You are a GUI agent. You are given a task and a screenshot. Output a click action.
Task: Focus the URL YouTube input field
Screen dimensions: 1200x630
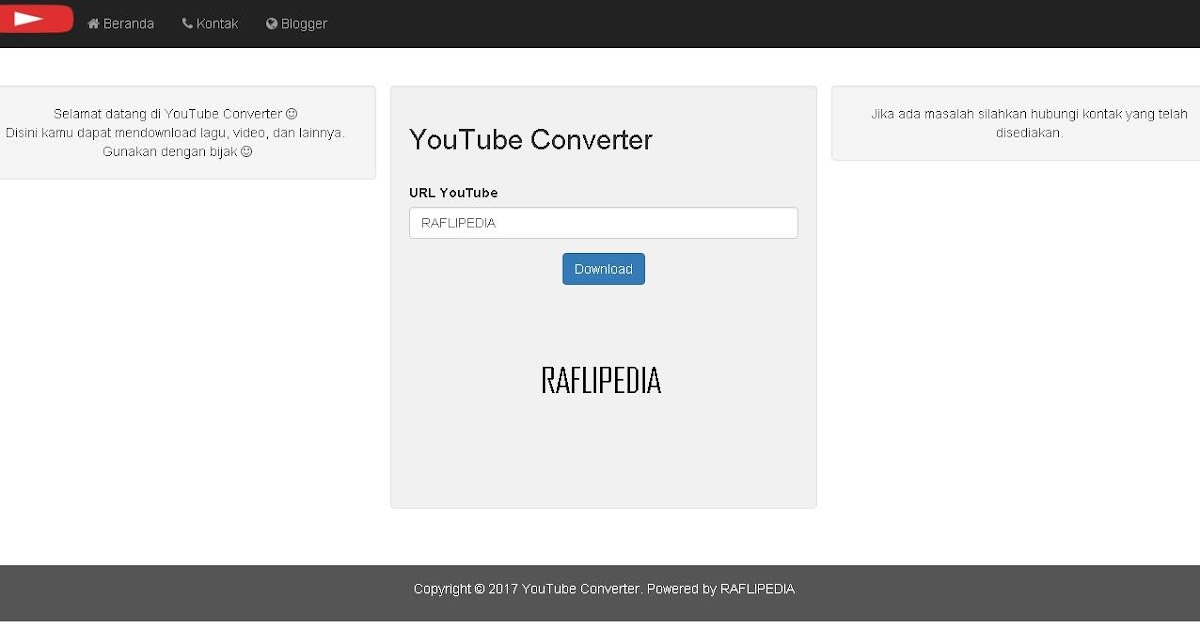pos(603,223)
